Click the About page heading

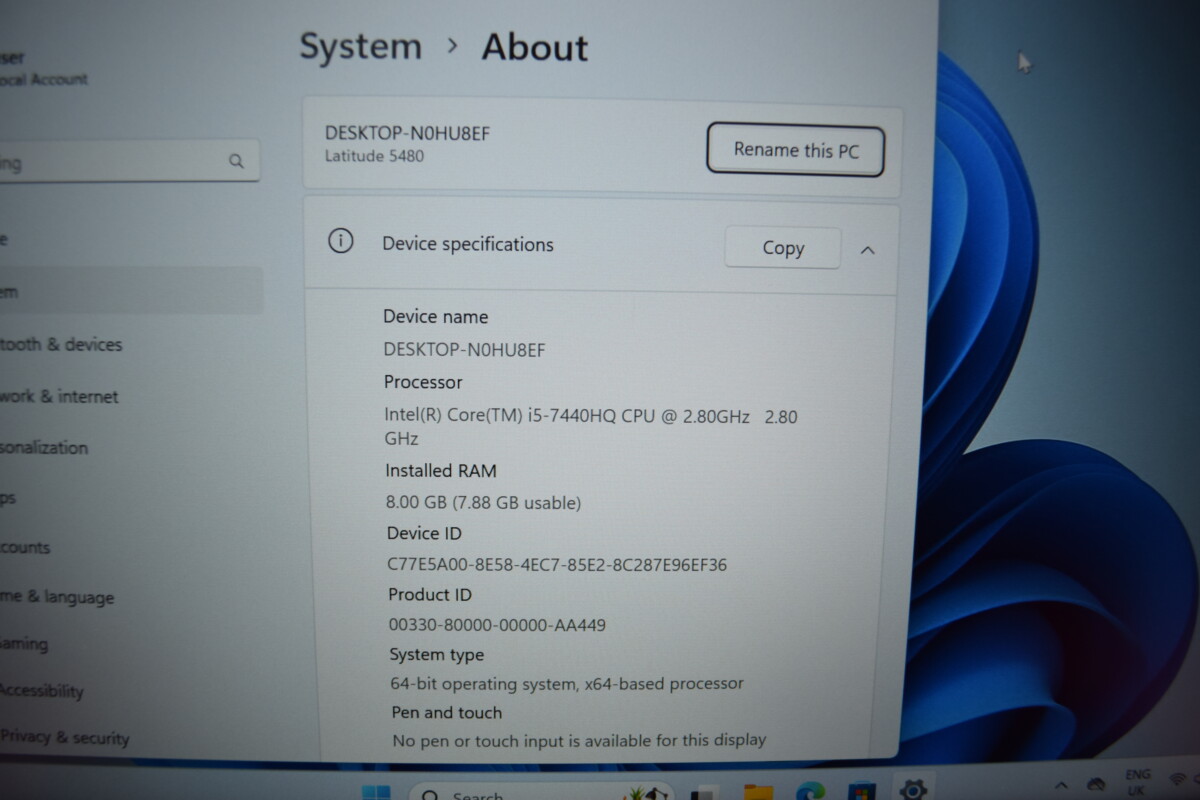[x=535, y=47]
